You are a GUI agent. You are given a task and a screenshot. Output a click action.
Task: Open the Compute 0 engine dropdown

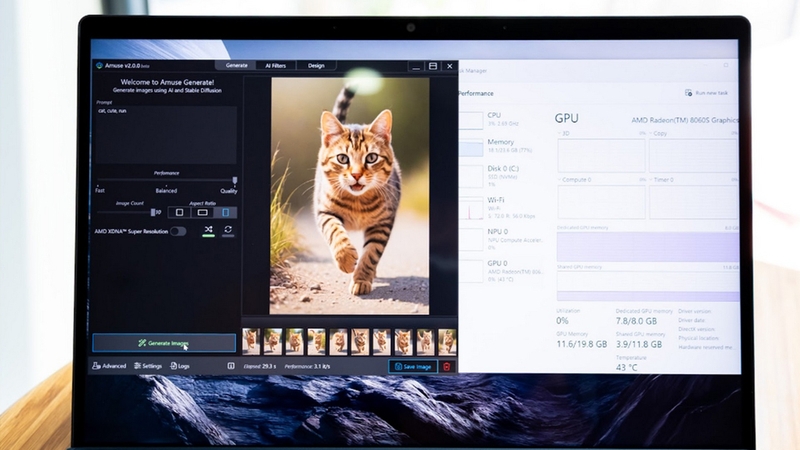tap(575, 180)
